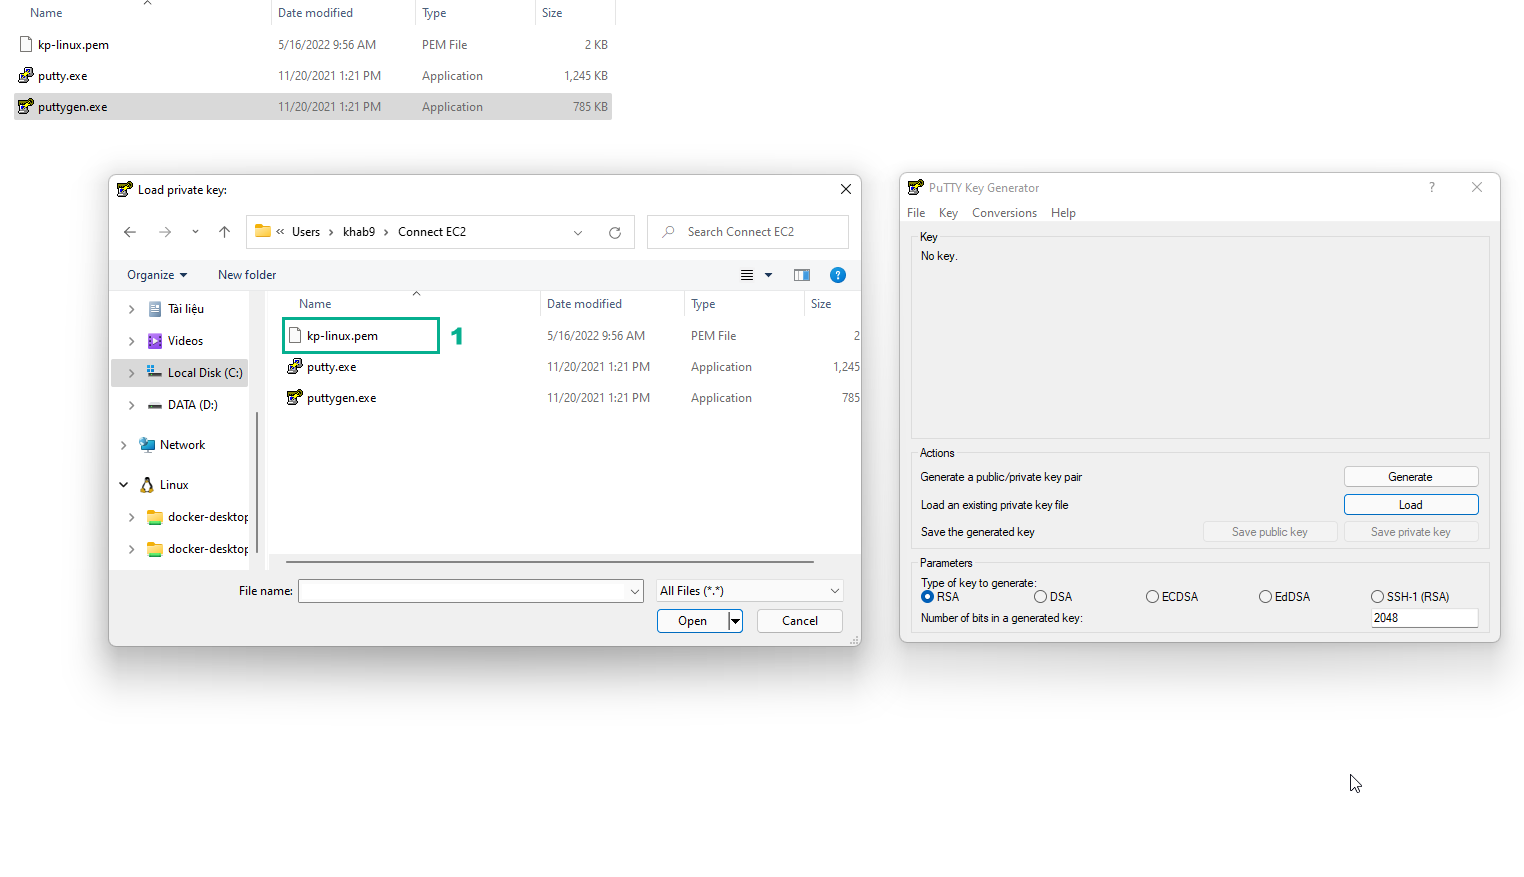Viewport: 1524px width, 877px height.
Task: Open the All Files type filter dropdown
Action: (749, 591)
